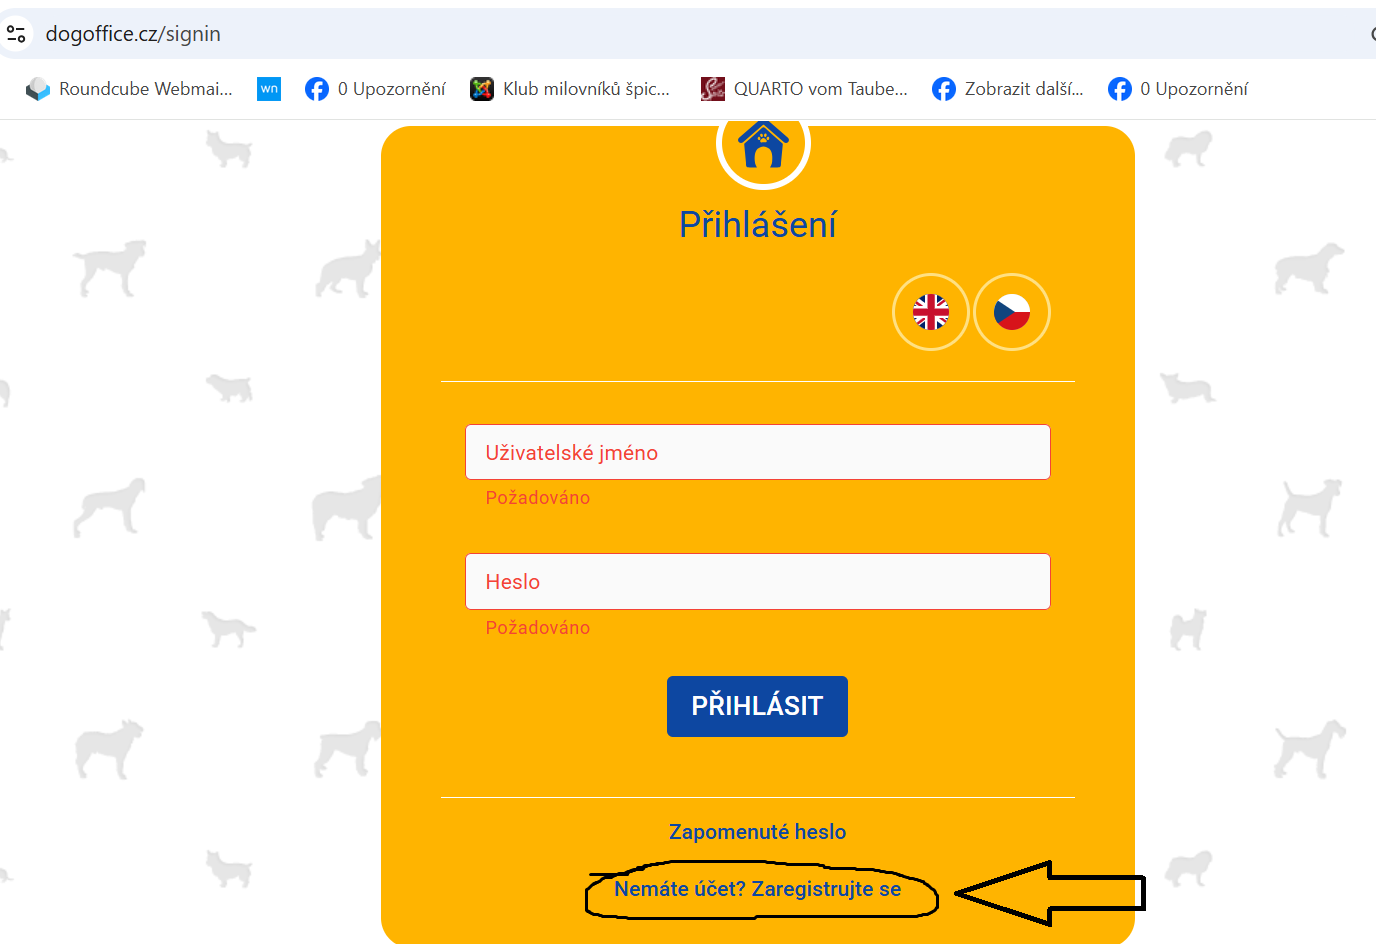
Task: Open Roundcube Webmail bookmark
Action: pyautogui.click(x=129, y=89)
